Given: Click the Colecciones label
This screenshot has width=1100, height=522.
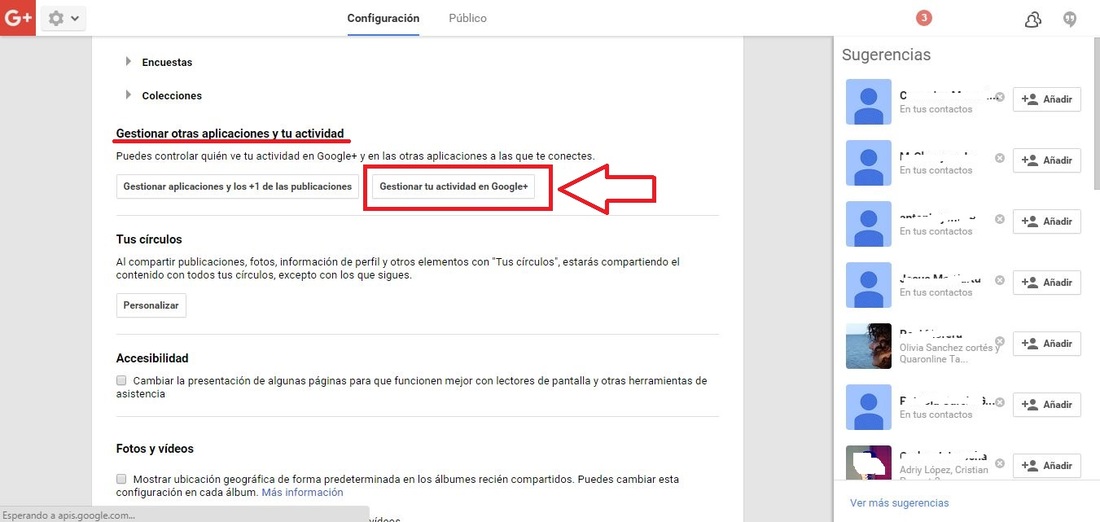Looking at the screenshot, I should click(x=172, y=95).
